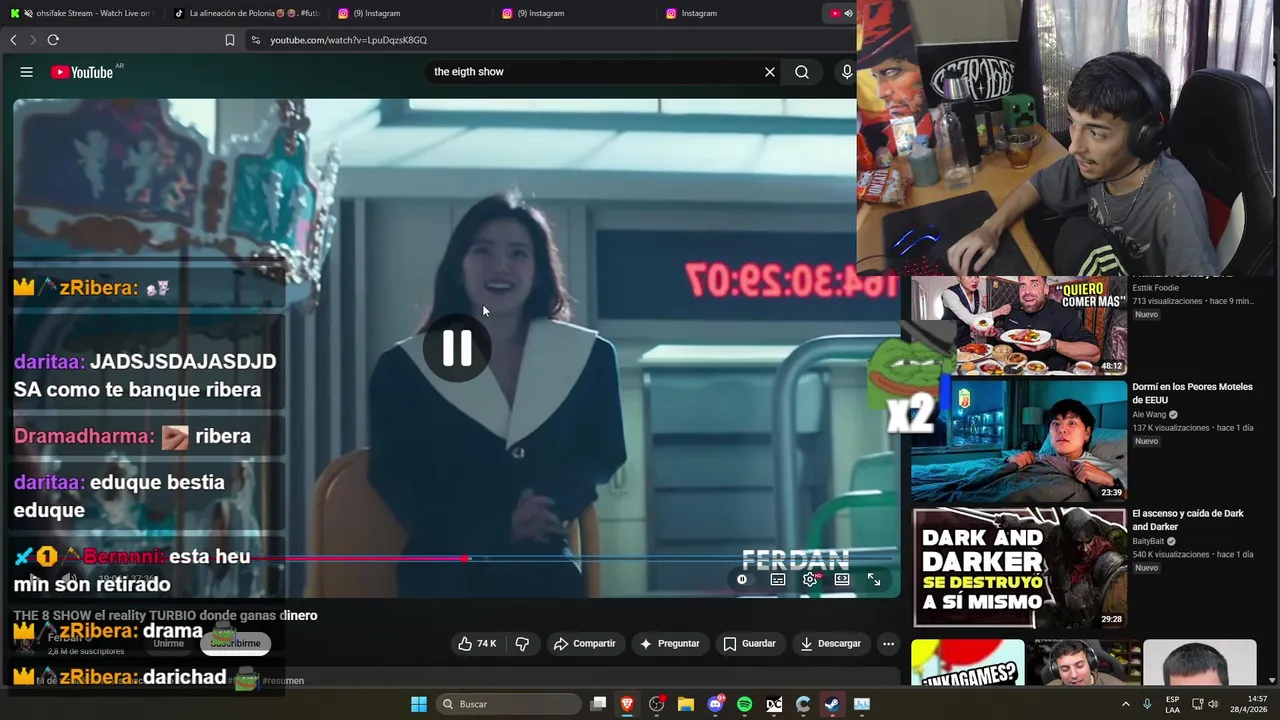The height and width of the screenshot is (720, 1280).
Task: Save video with Guardar button
Action: [x=750, y=643]
